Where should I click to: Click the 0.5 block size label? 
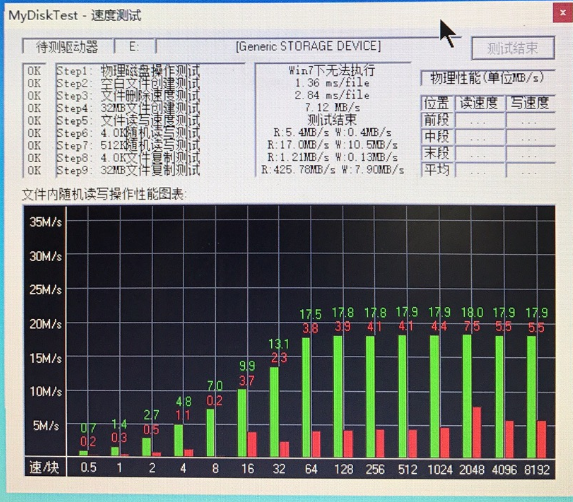point(88,468)
